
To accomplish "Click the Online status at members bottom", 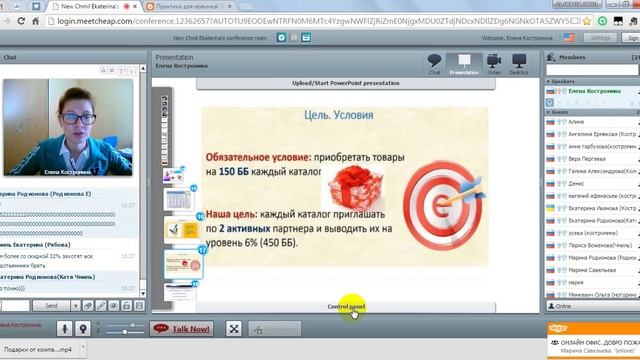I will point(560,306).
